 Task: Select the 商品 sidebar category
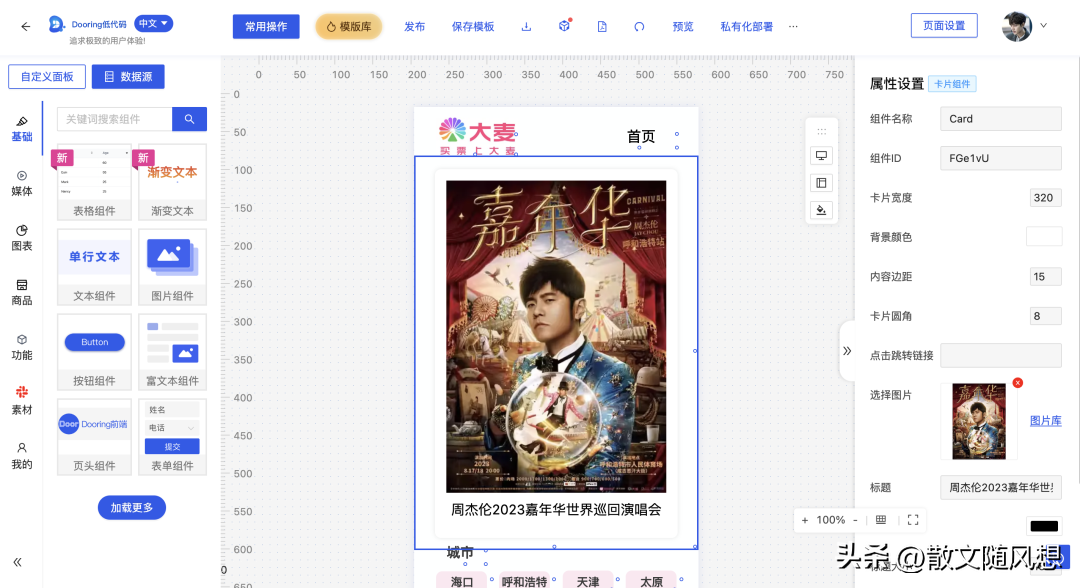(x=21, y=293)
